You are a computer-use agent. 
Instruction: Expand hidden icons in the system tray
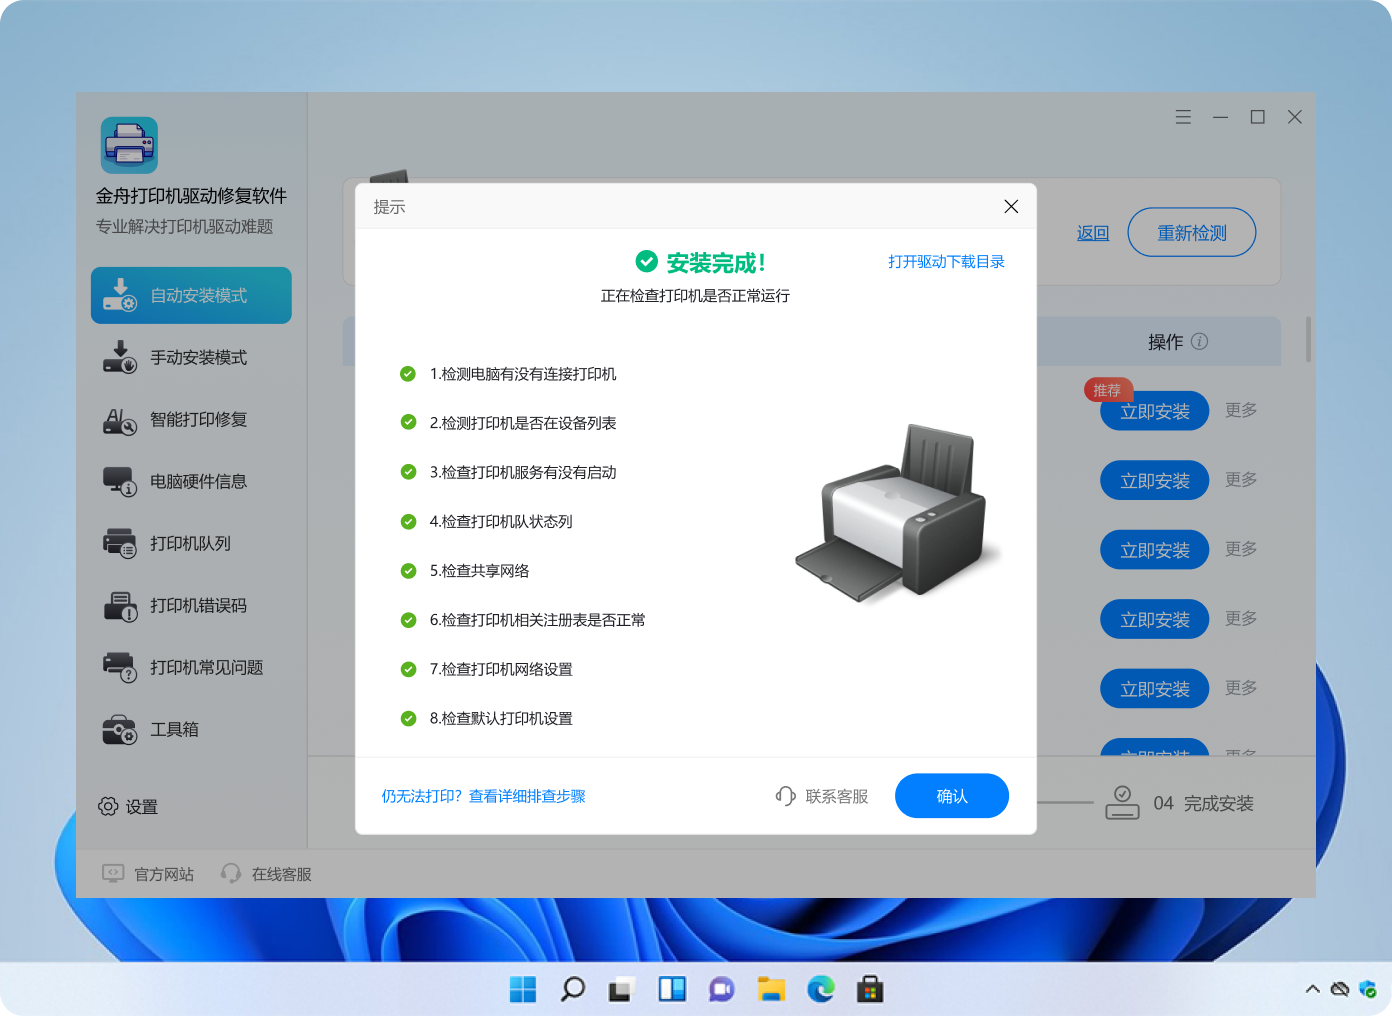(x=1313, y=988)
